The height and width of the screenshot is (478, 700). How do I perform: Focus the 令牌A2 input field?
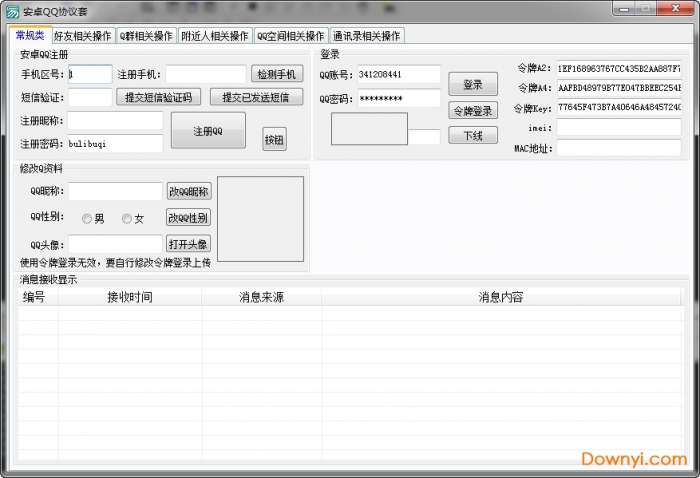pyautogui.click(x=619, y=69)
